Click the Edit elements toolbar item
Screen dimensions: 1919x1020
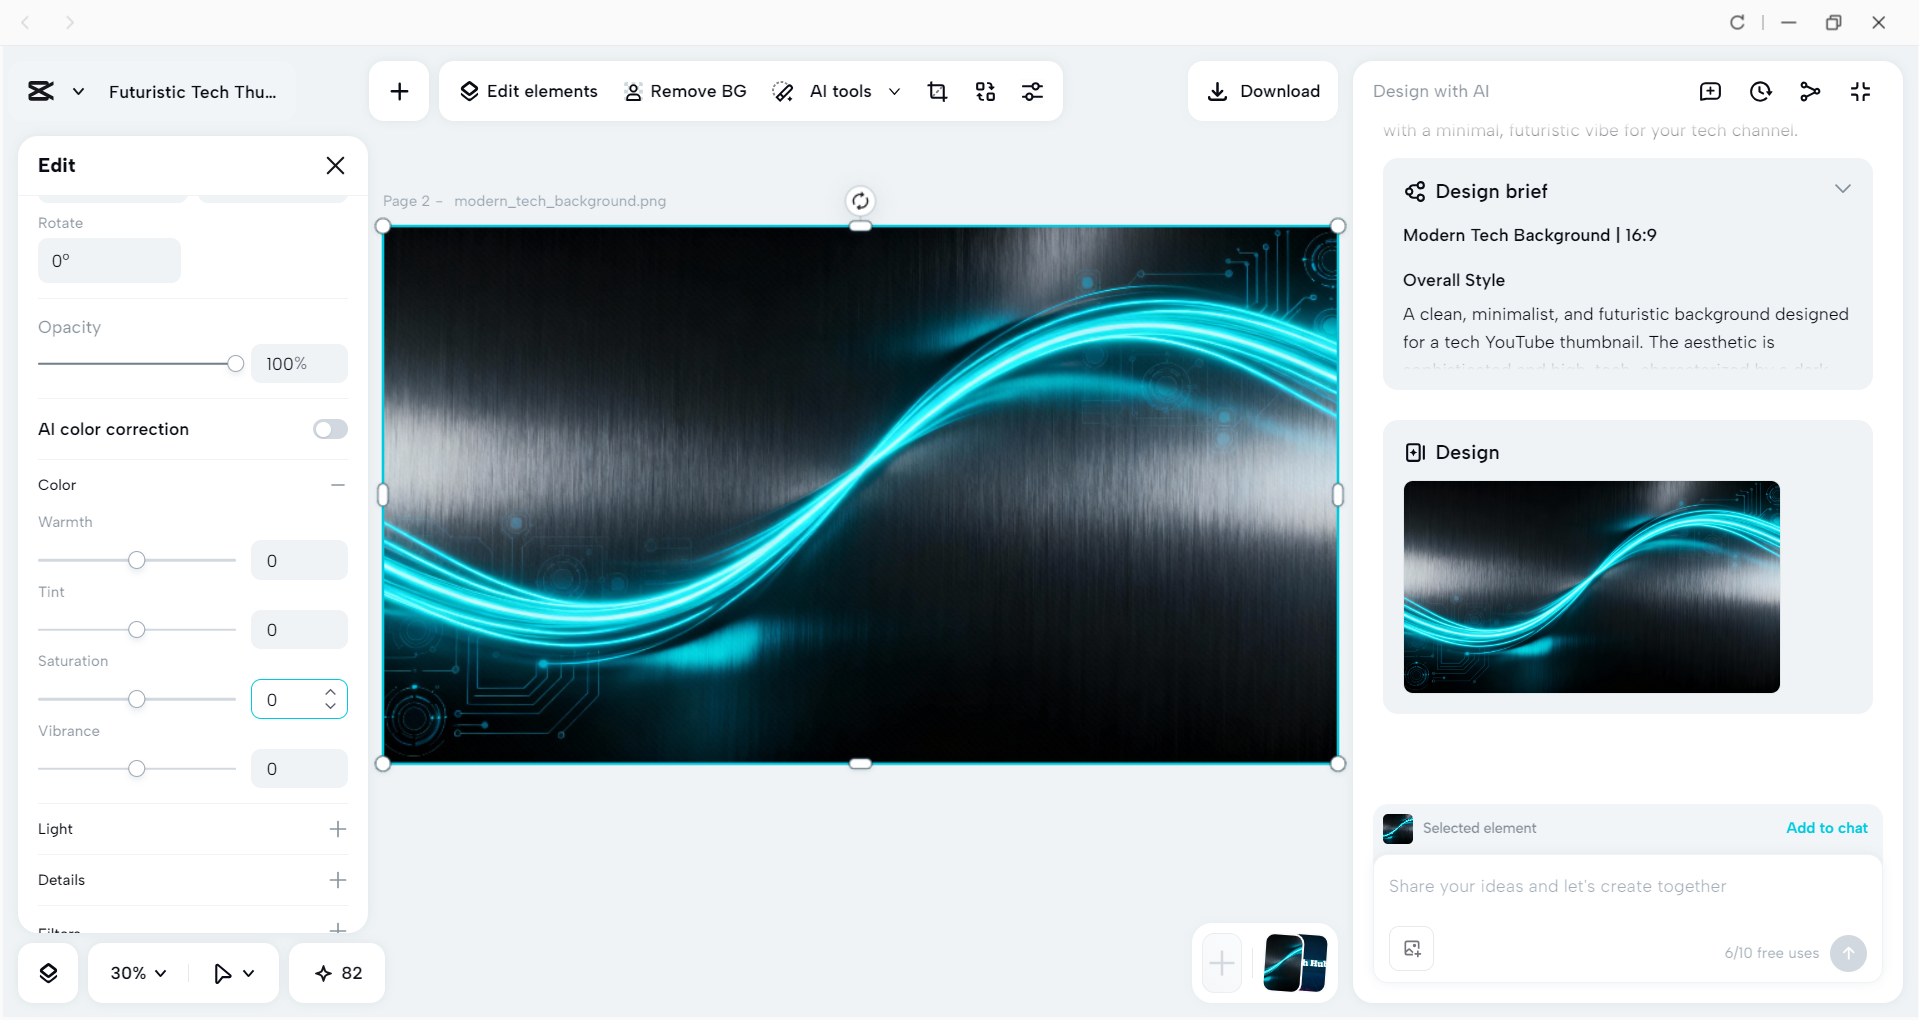click(529, 91)
